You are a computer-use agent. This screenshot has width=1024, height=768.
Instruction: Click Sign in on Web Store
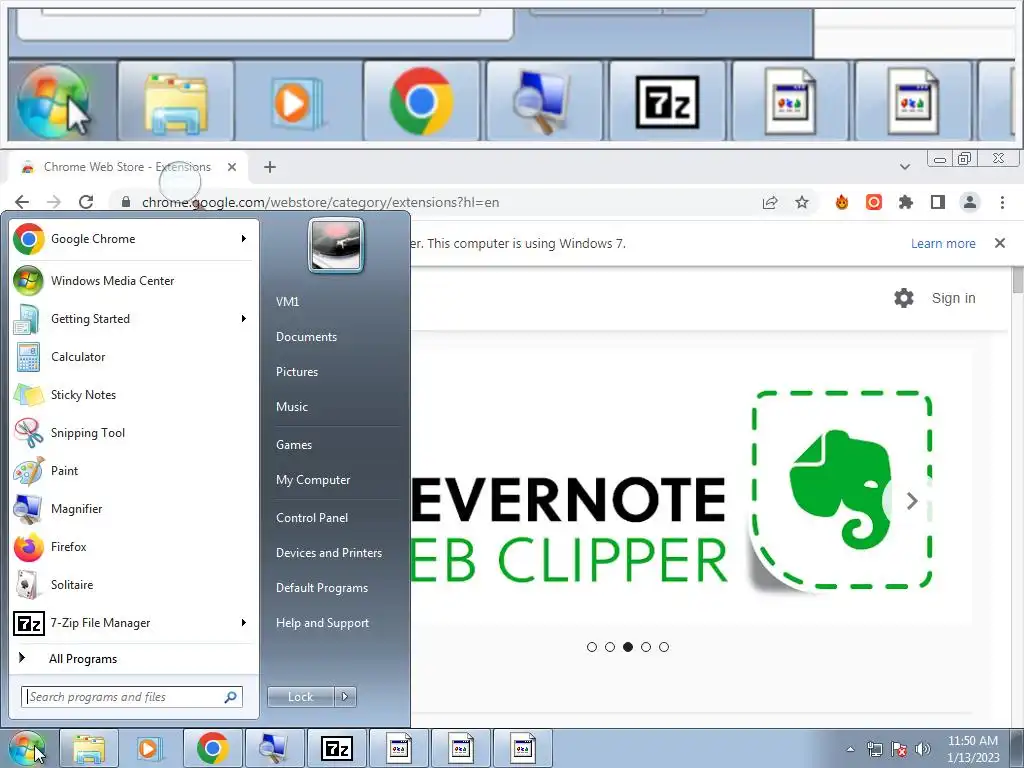pyautogui.click(x=953, y=298)
